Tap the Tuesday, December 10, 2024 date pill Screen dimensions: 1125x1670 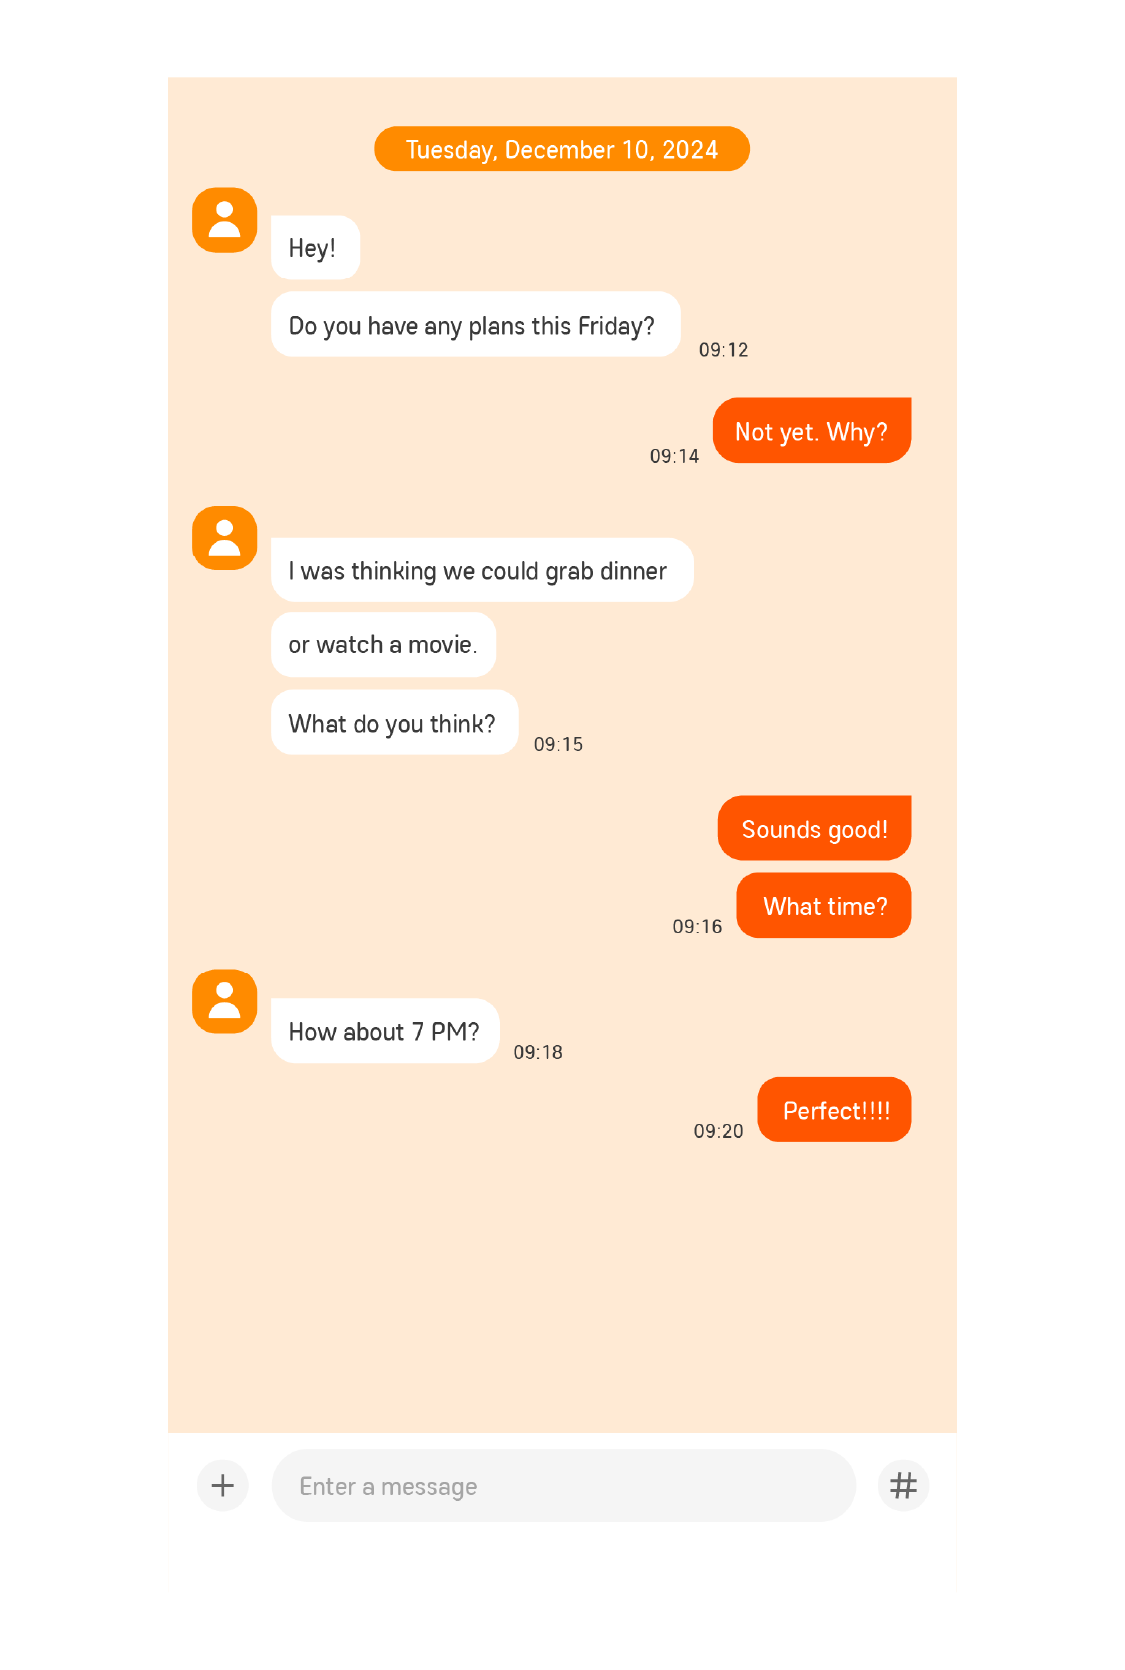(562, 149)
